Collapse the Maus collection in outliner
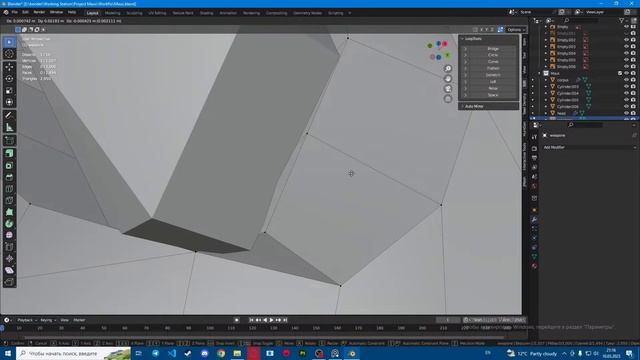The image size is (640, 360). [x=540, y=73]
